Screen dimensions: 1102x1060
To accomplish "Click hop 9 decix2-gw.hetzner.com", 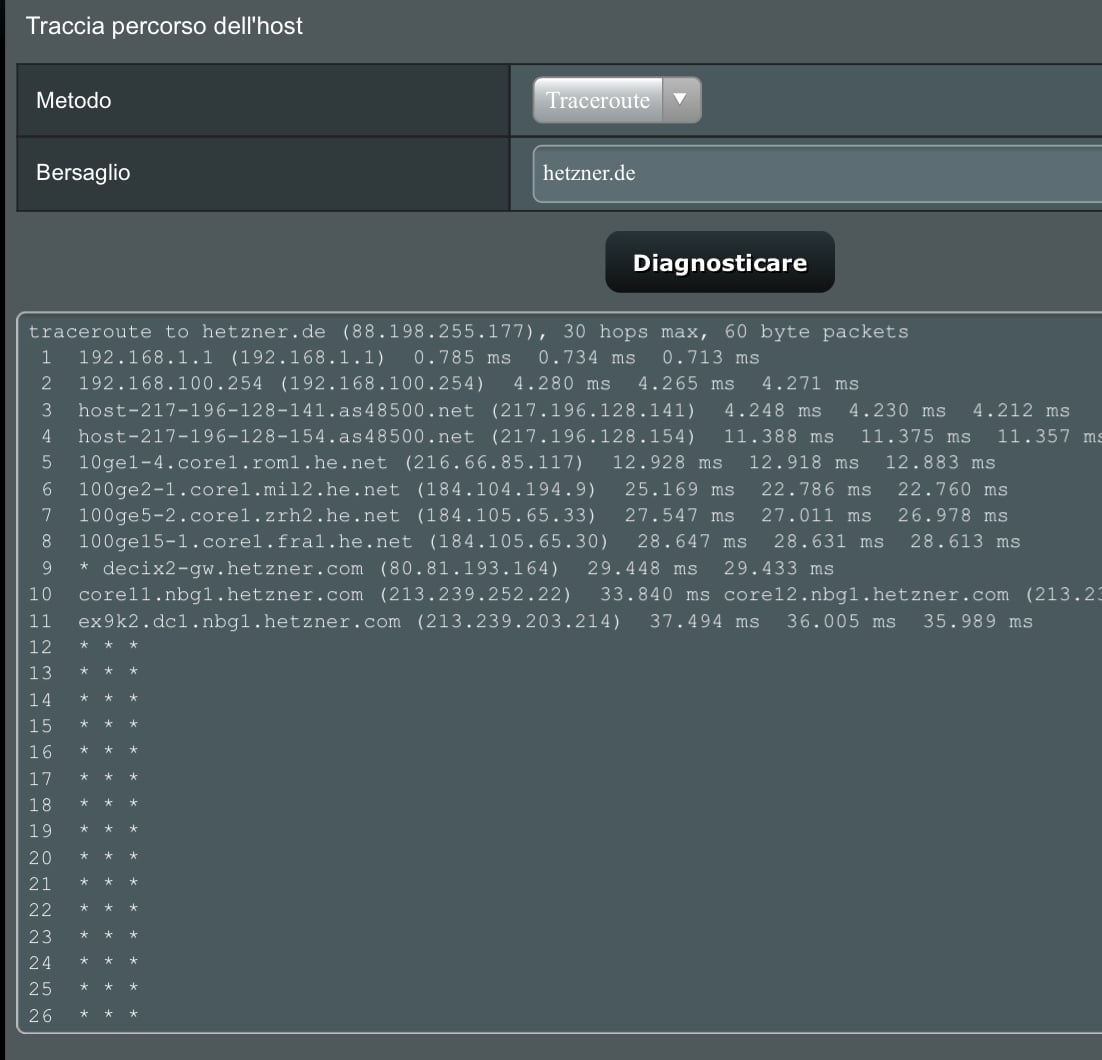I will (233, 568).
